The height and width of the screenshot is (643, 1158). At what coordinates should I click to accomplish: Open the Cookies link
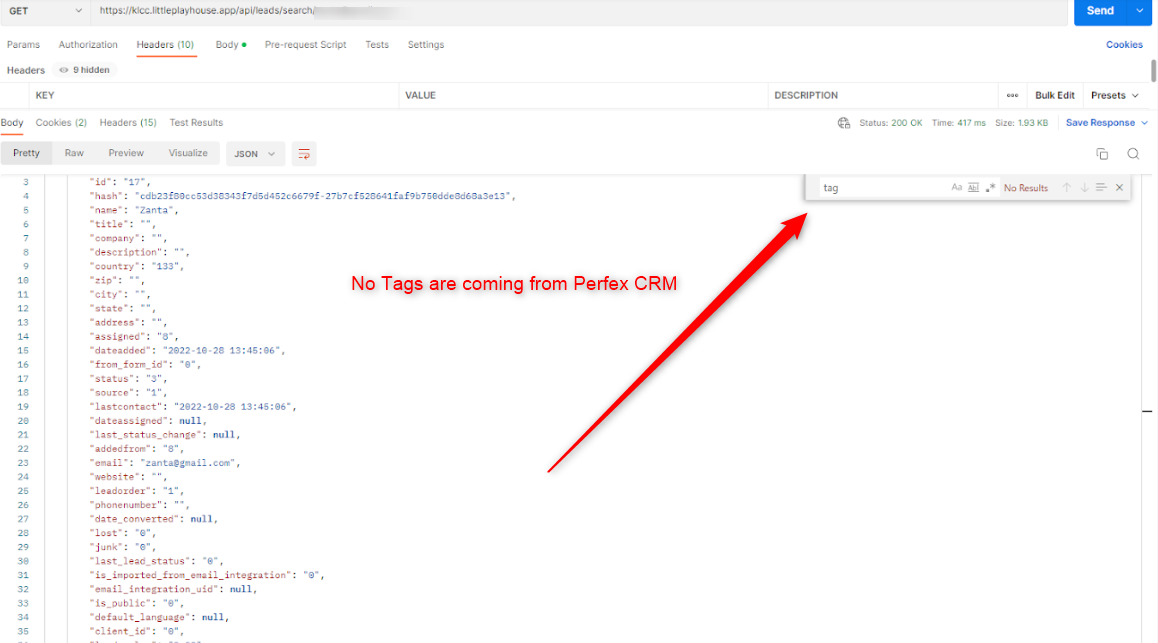coord(1124,44)
